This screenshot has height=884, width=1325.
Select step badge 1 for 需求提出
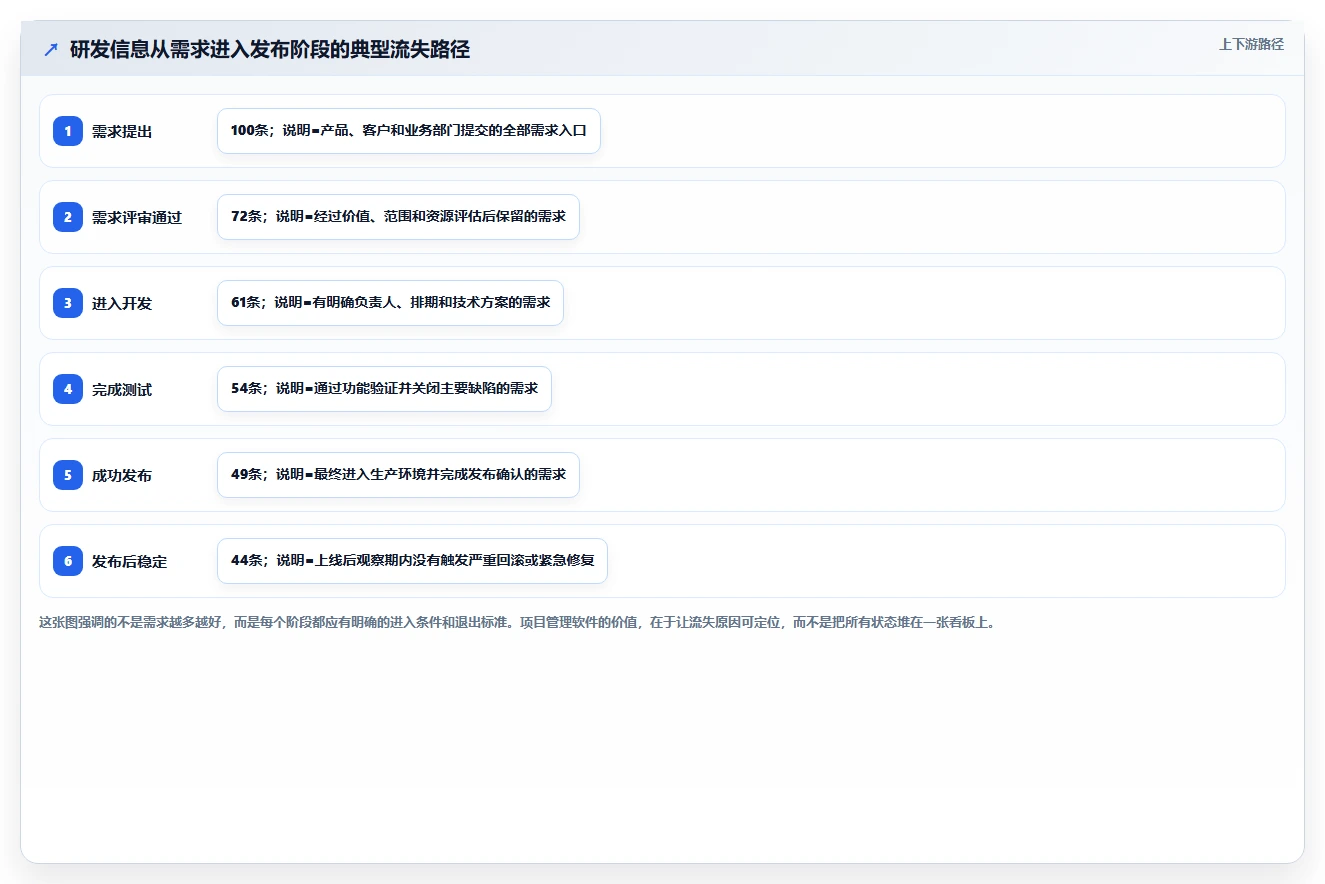tap(68, 131)
